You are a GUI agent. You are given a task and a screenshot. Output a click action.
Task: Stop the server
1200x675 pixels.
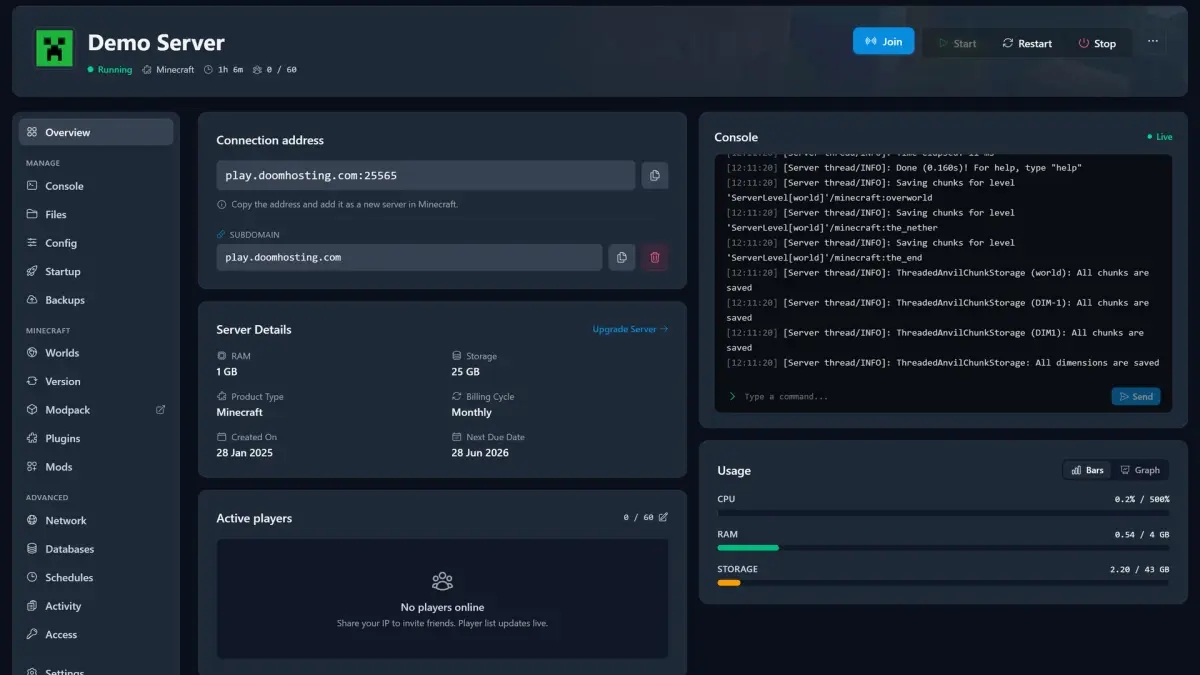coord(1097,43)
